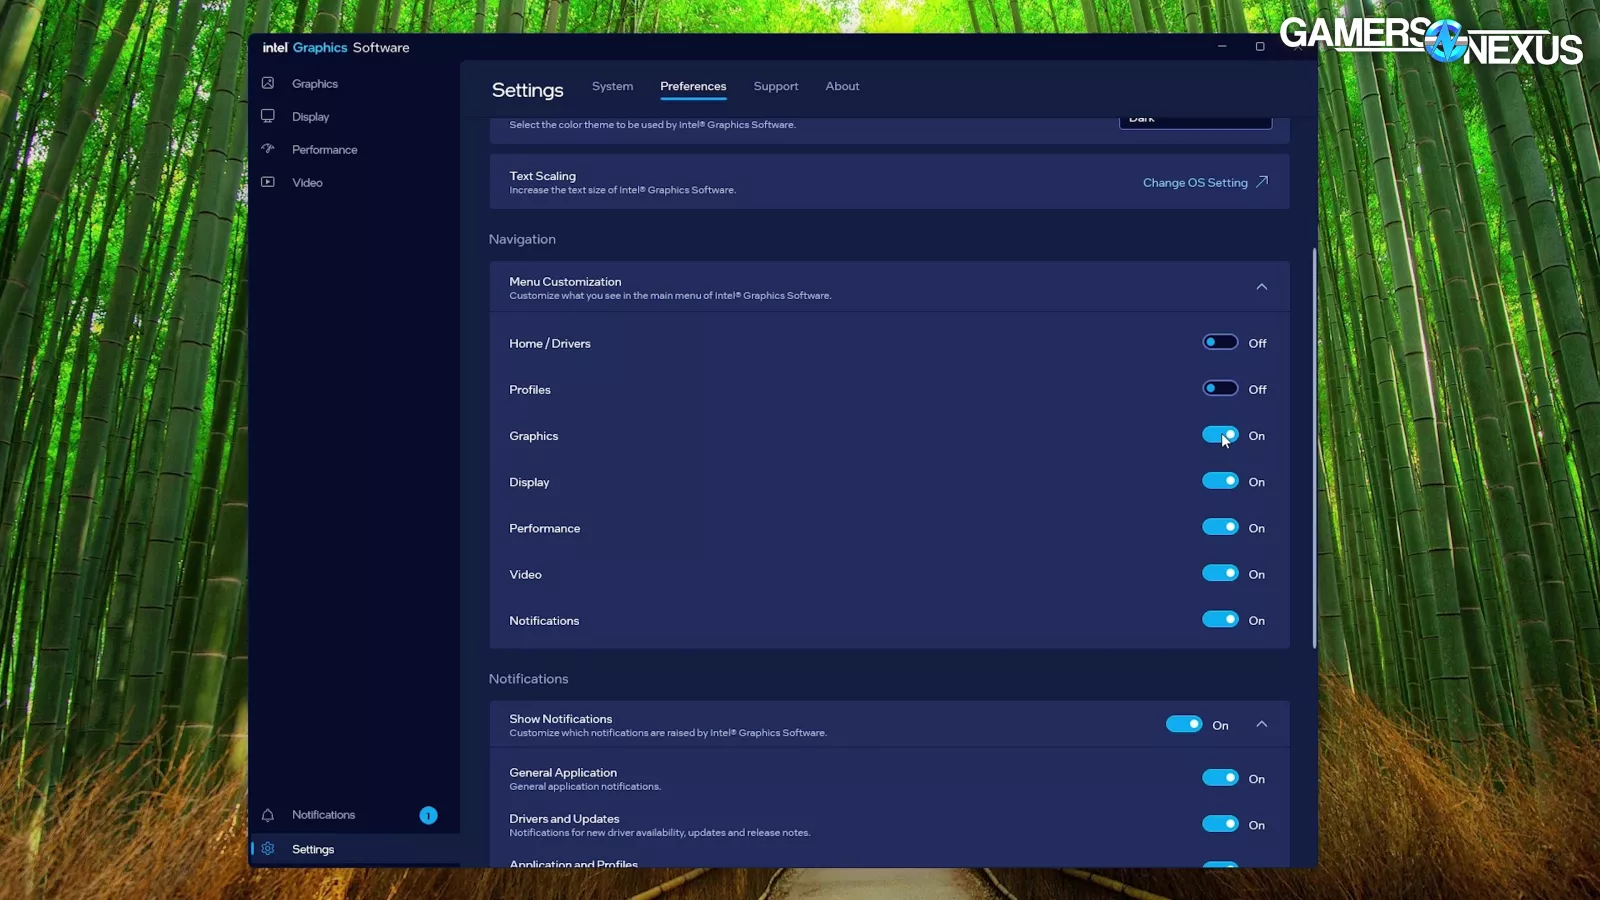This screenshot has width=1600, height=900.
Task: Disable the Video menu toggle
Action: tap(1220, 573)
